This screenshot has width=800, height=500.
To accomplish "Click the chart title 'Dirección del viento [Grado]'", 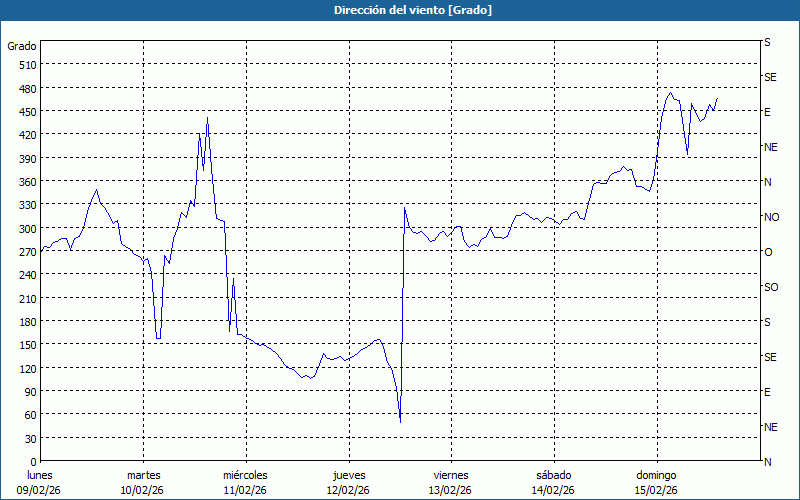I will [399, 10].
